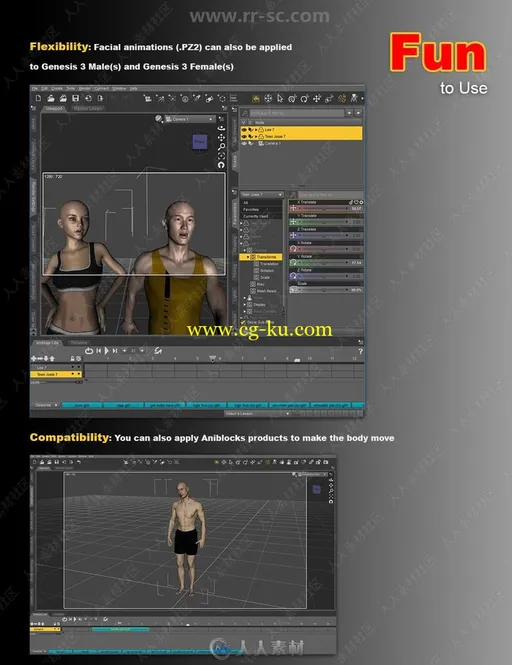Screen dimensions: 512x665
Task: Select the Currently Used filter
Action: 261,216
